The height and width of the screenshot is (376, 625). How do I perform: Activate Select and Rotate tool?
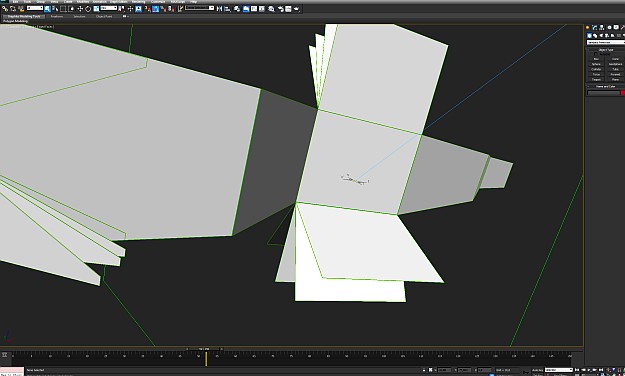88,9
